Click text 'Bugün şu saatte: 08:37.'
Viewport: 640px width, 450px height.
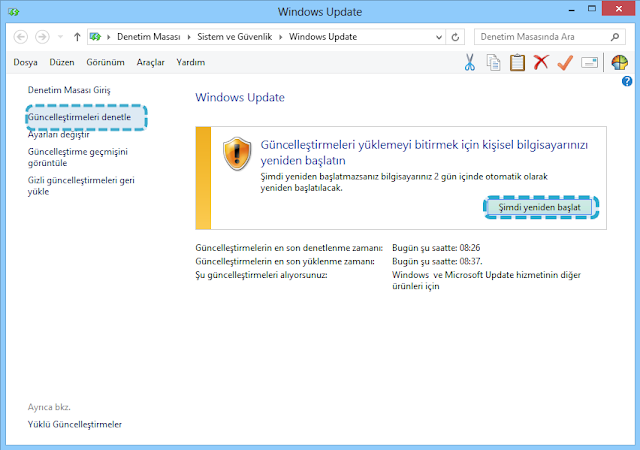coord(437,261)
